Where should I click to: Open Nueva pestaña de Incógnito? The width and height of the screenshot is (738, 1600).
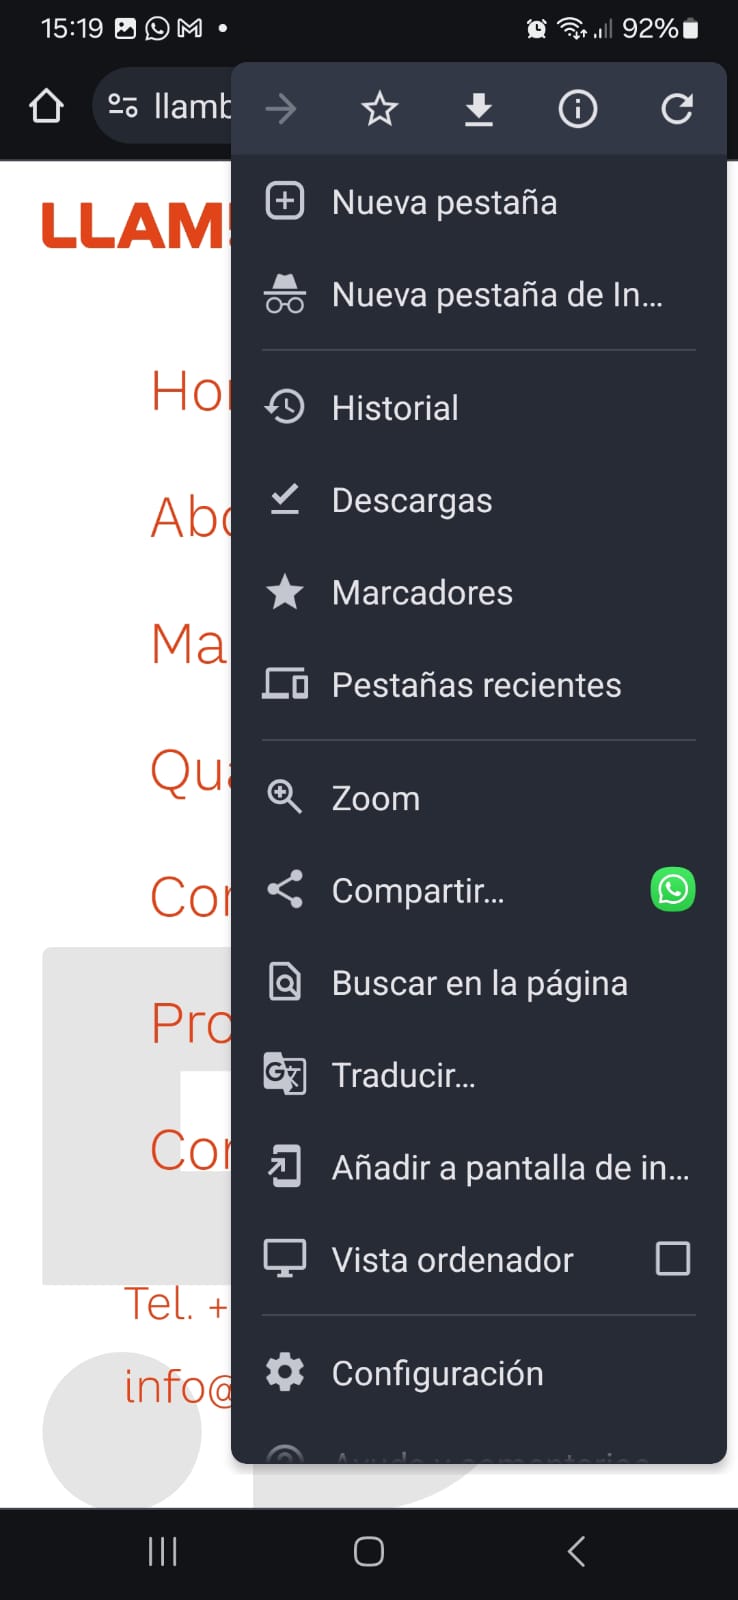[496, 295]
